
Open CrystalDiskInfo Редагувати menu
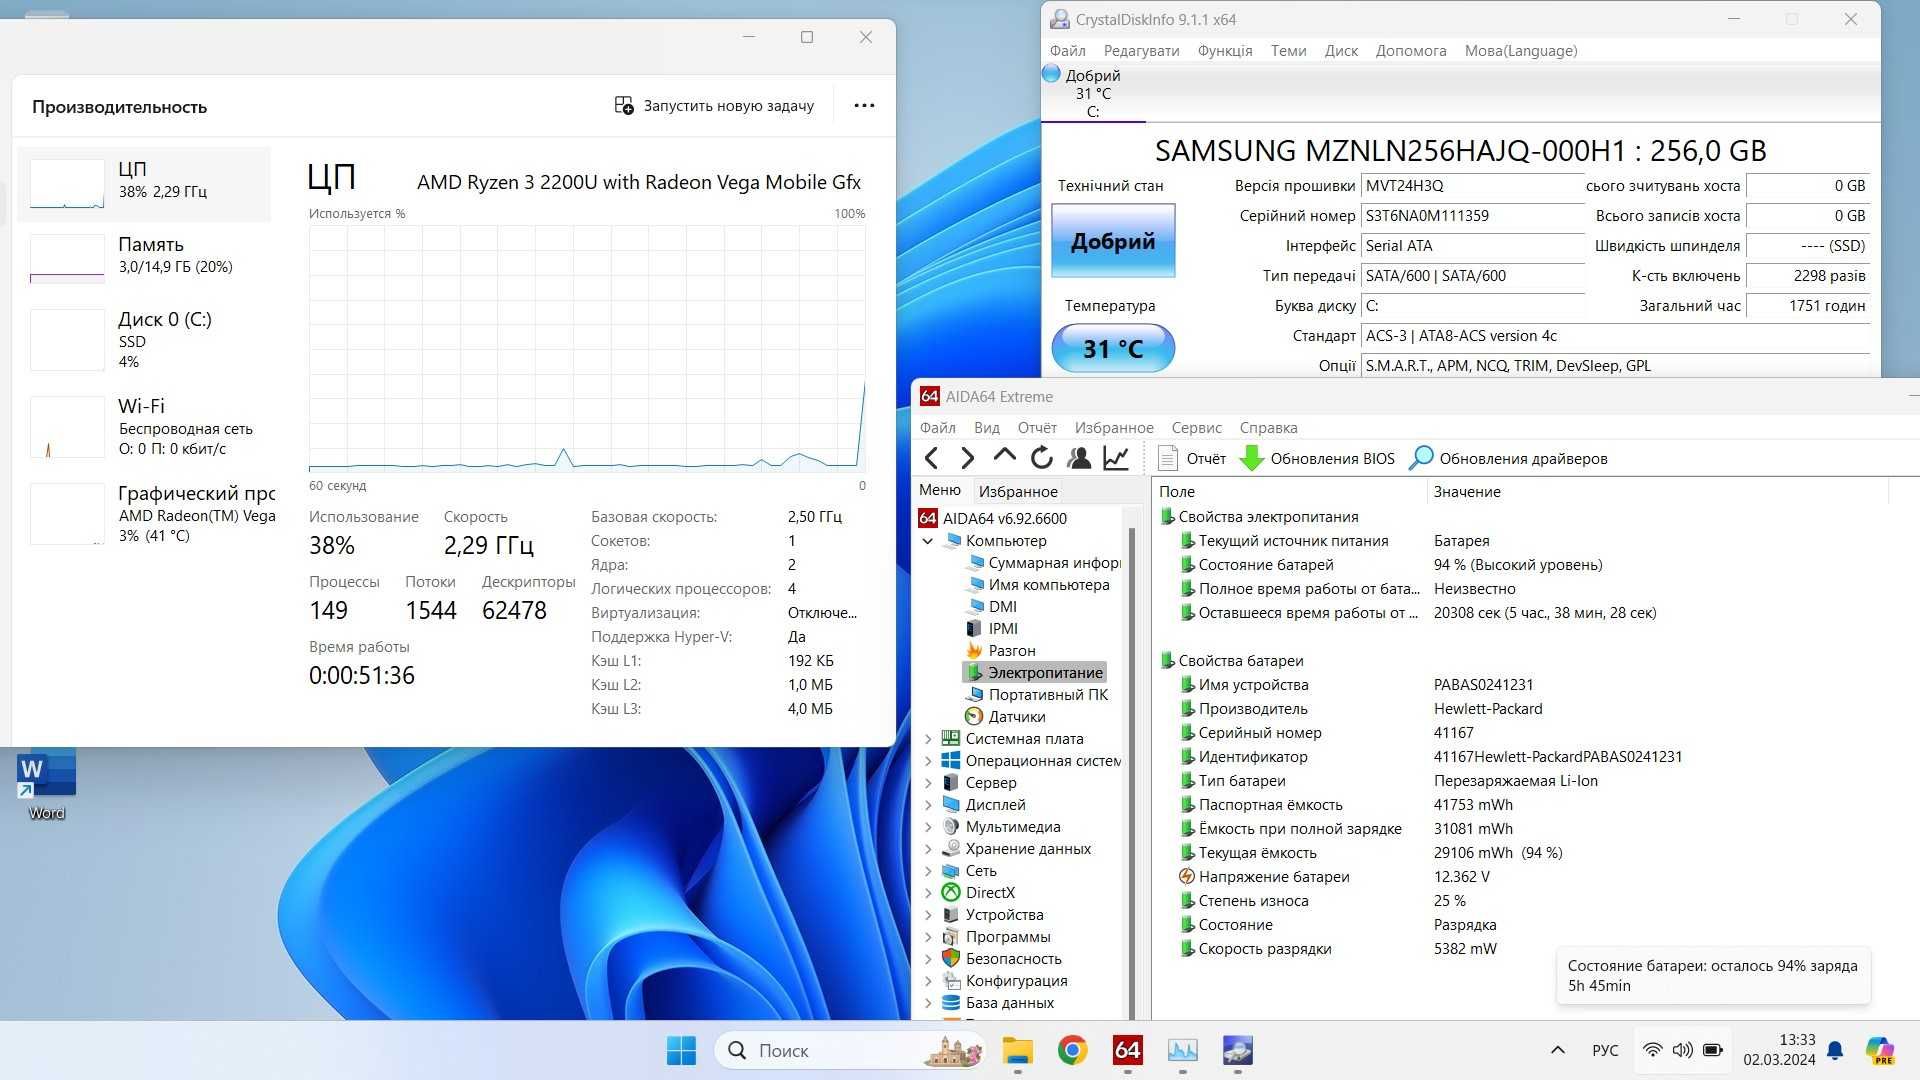tap(1141, 51)
